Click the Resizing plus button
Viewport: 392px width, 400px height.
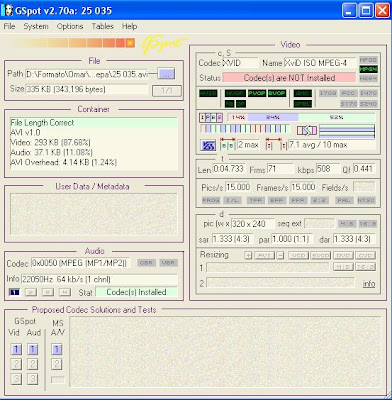pyautogui.click(x=248, y=256)
